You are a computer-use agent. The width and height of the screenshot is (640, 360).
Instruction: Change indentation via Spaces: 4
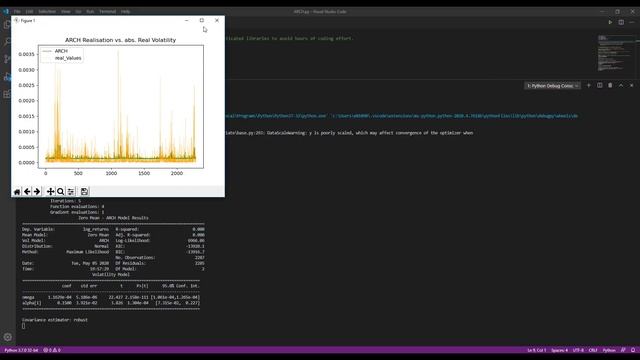tap(559, 350)
